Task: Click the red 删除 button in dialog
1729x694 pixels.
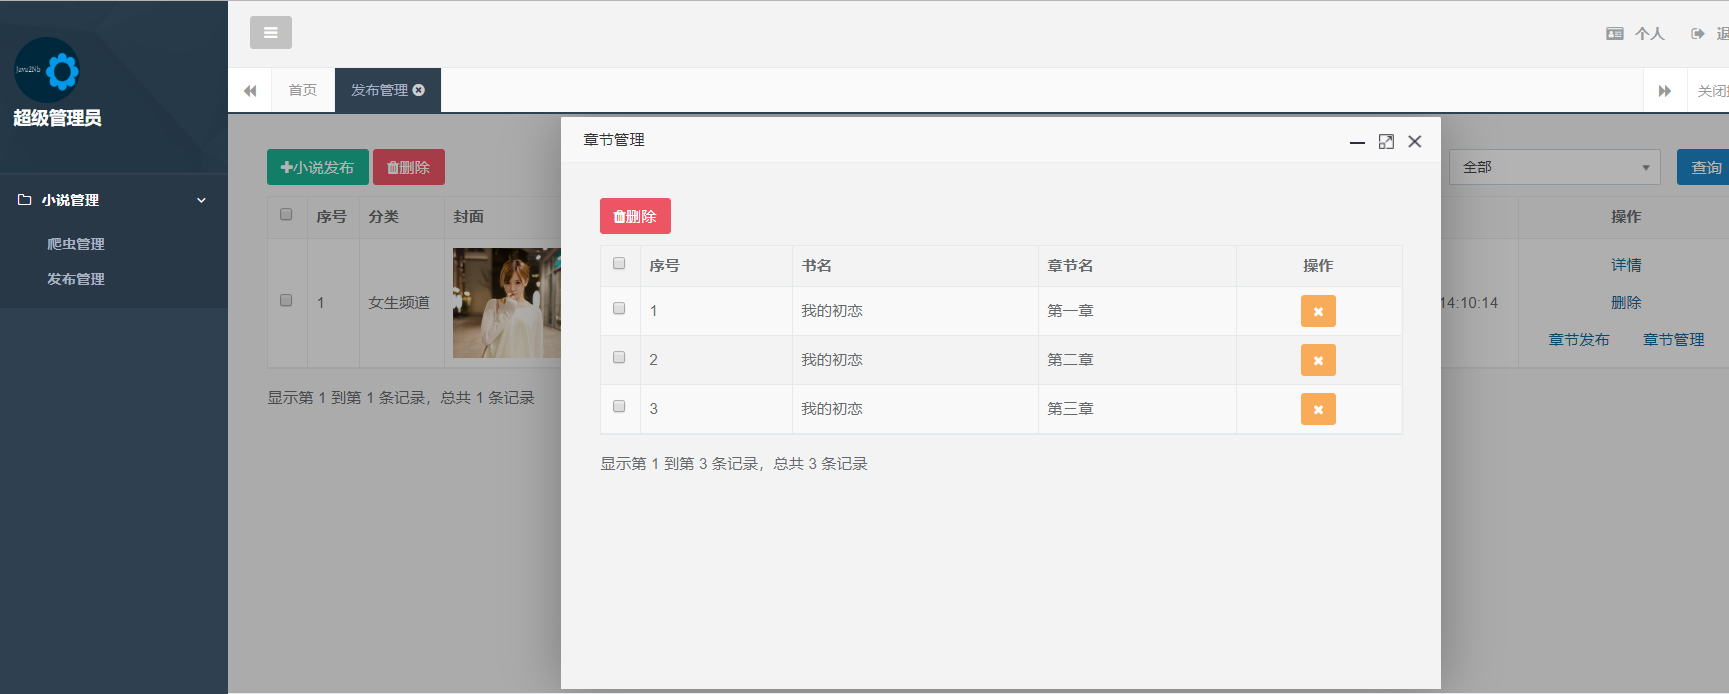Action: tap(635, 216)
